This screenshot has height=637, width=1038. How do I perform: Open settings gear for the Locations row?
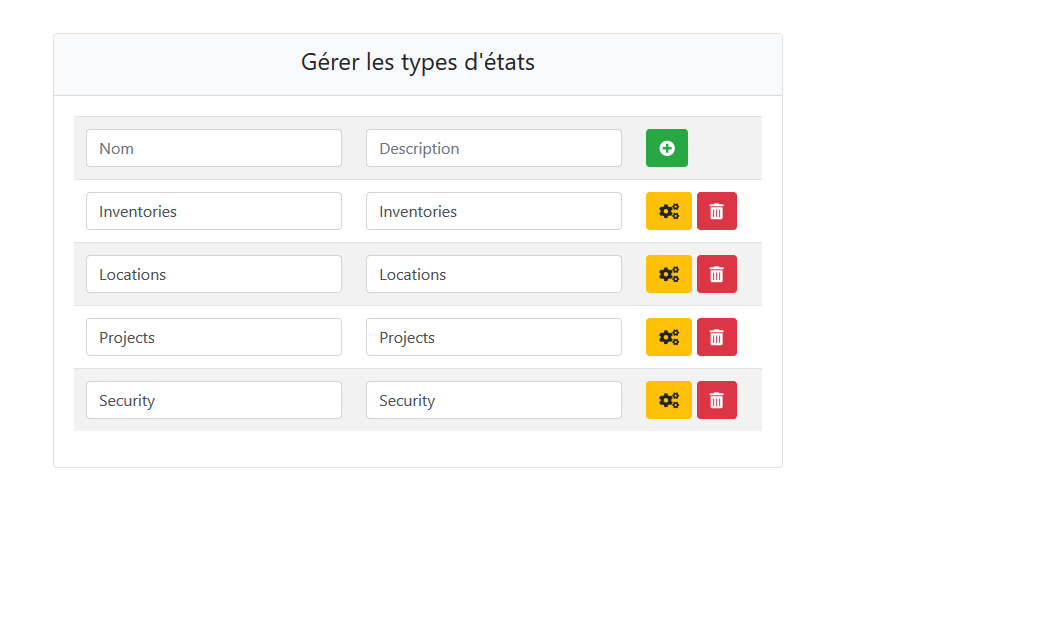click(x=668, y=274)
